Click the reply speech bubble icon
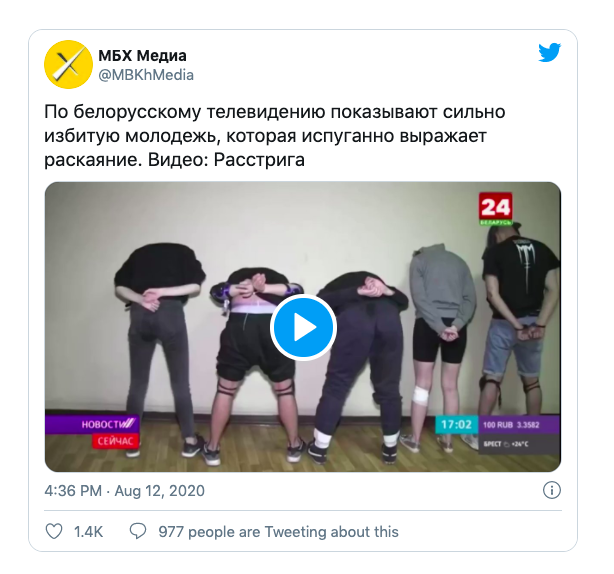 [x=138, y=532]
